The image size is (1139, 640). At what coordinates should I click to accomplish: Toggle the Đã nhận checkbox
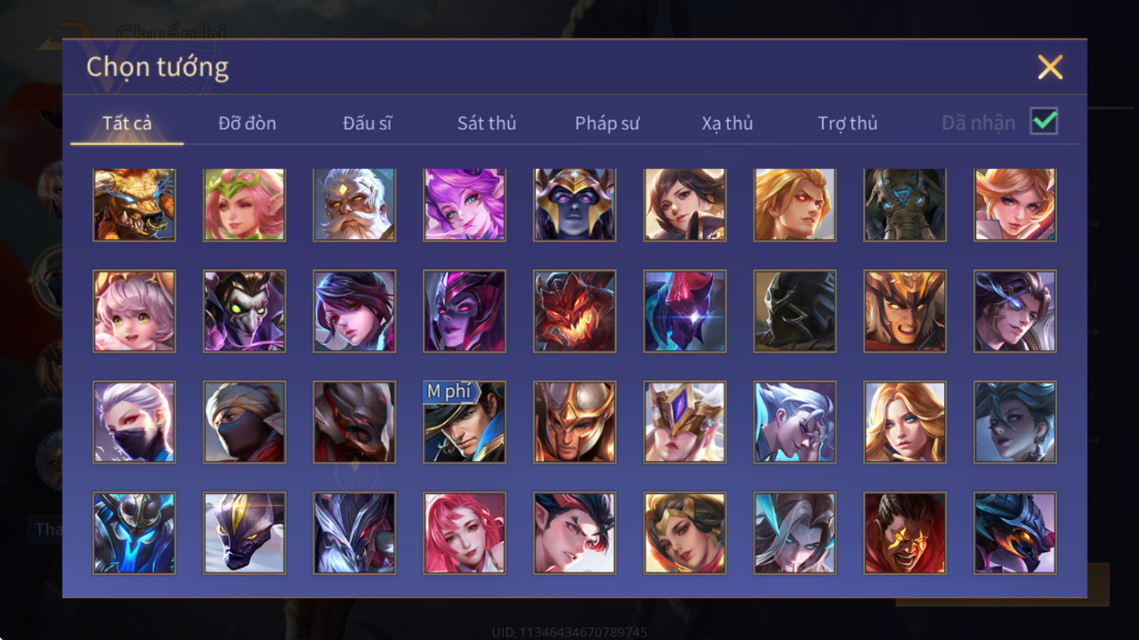click(x=1044, y=121)
